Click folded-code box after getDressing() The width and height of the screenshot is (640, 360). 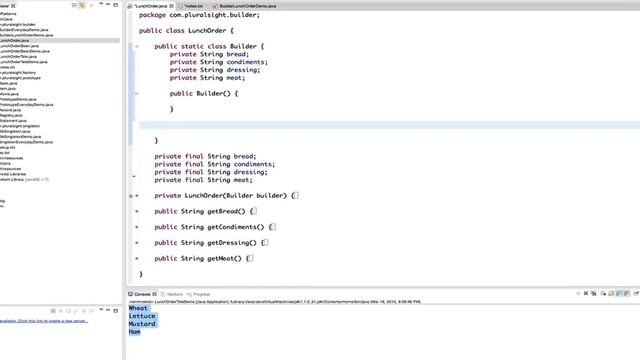pyautogui.click(x=265, y=242)
